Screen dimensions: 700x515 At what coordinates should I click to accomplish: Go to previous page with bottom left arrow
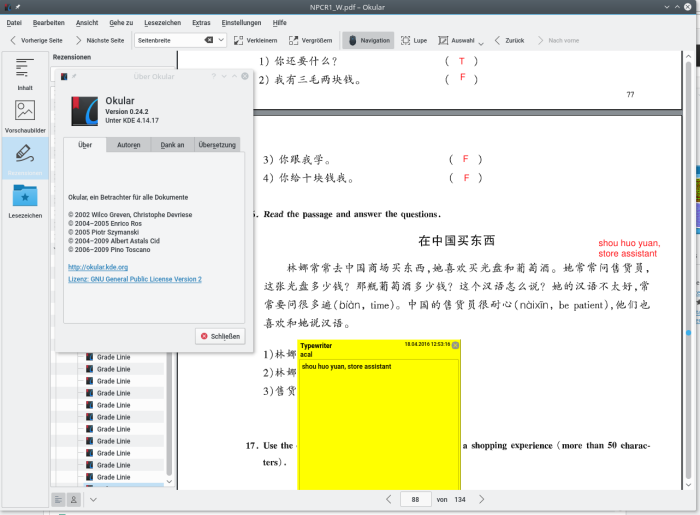(x=389, y=499)
